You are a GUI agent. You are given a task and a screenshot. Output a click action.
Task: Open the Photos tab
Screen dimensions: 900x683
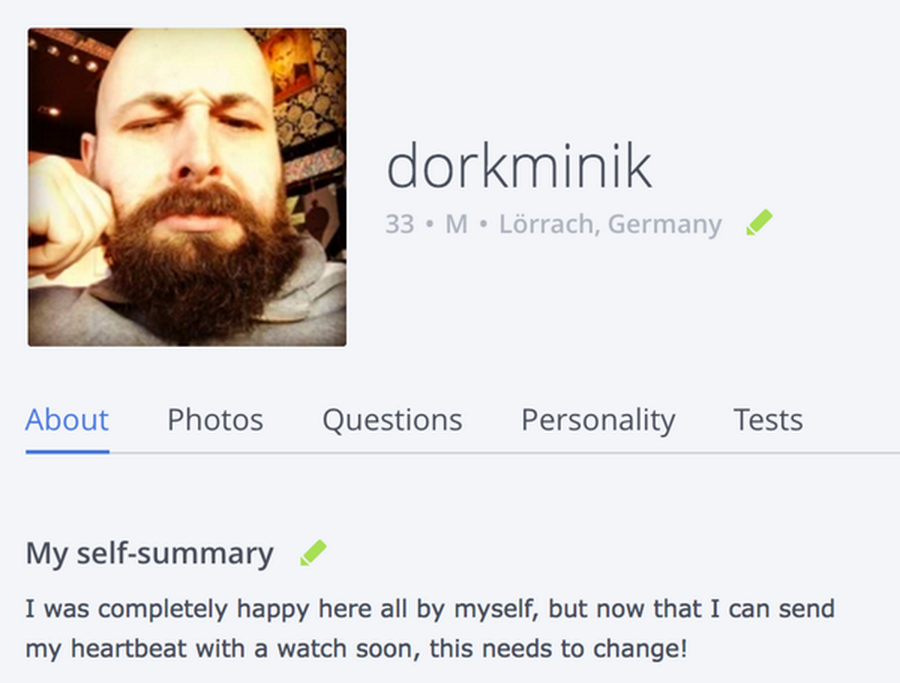point(215,419)
